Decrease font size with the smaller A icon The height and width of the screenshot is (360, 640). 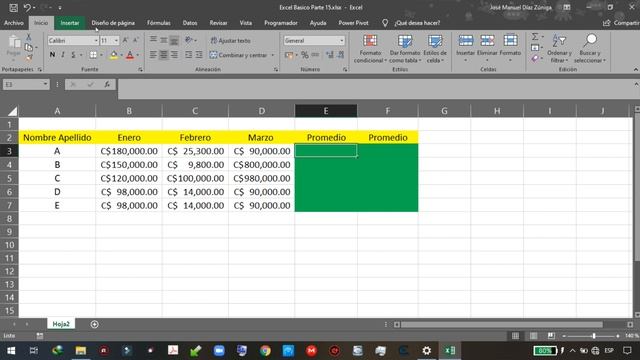tap(136, 40)
